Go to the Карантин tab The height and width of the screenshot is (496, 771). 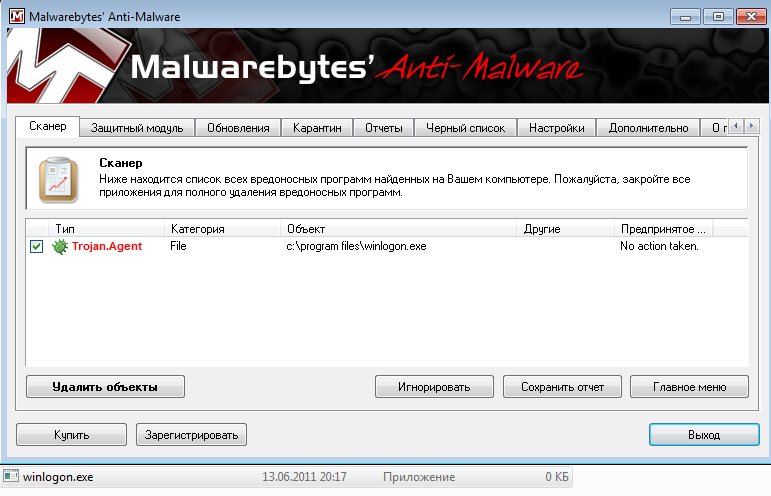coord(317,128)
